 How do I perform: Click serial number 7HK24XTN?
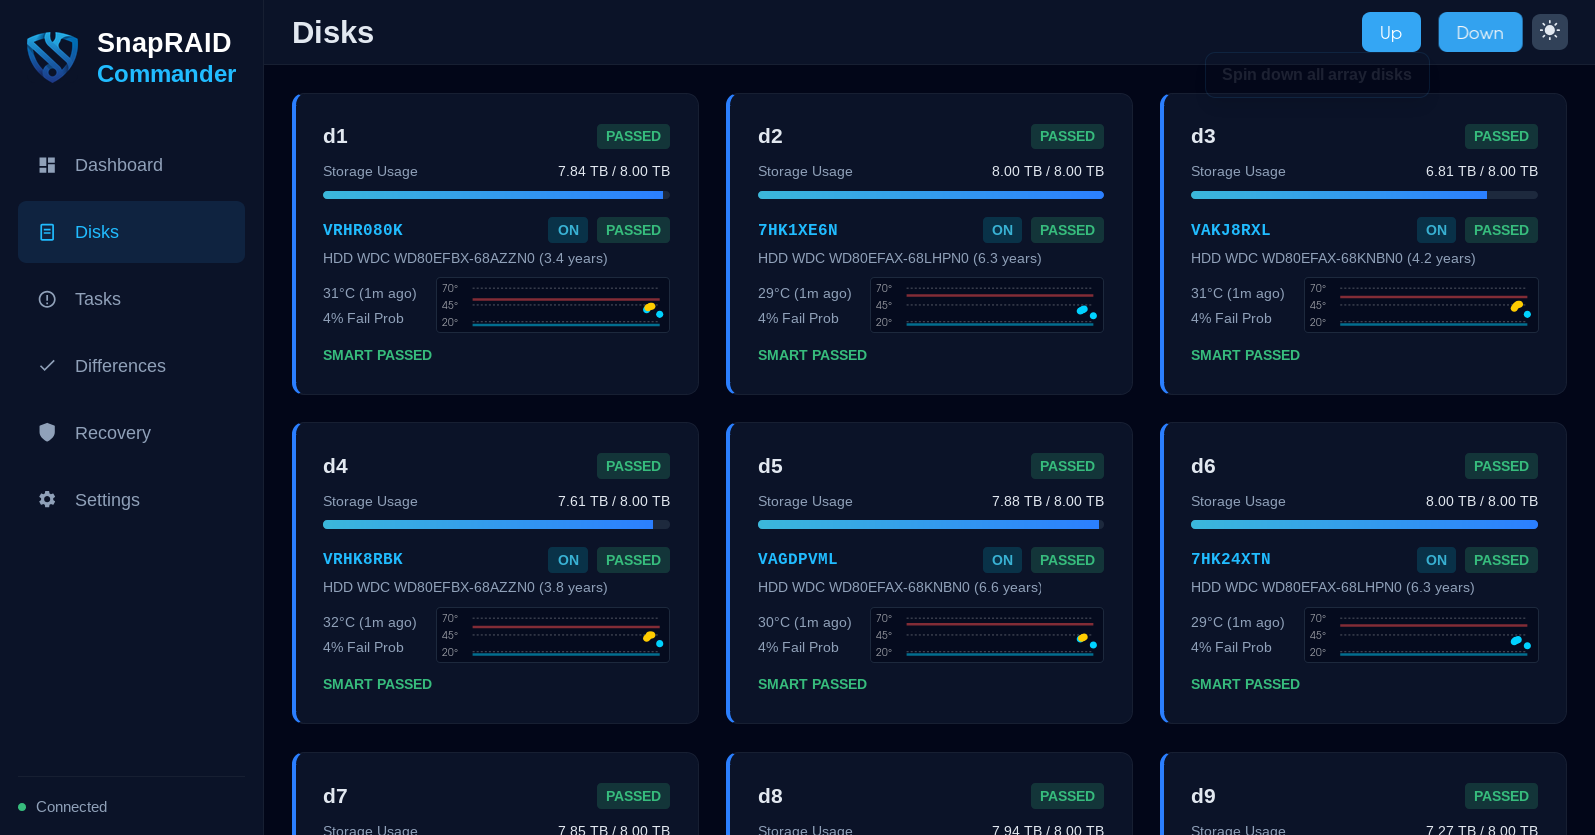click(x=1231, y=559)
